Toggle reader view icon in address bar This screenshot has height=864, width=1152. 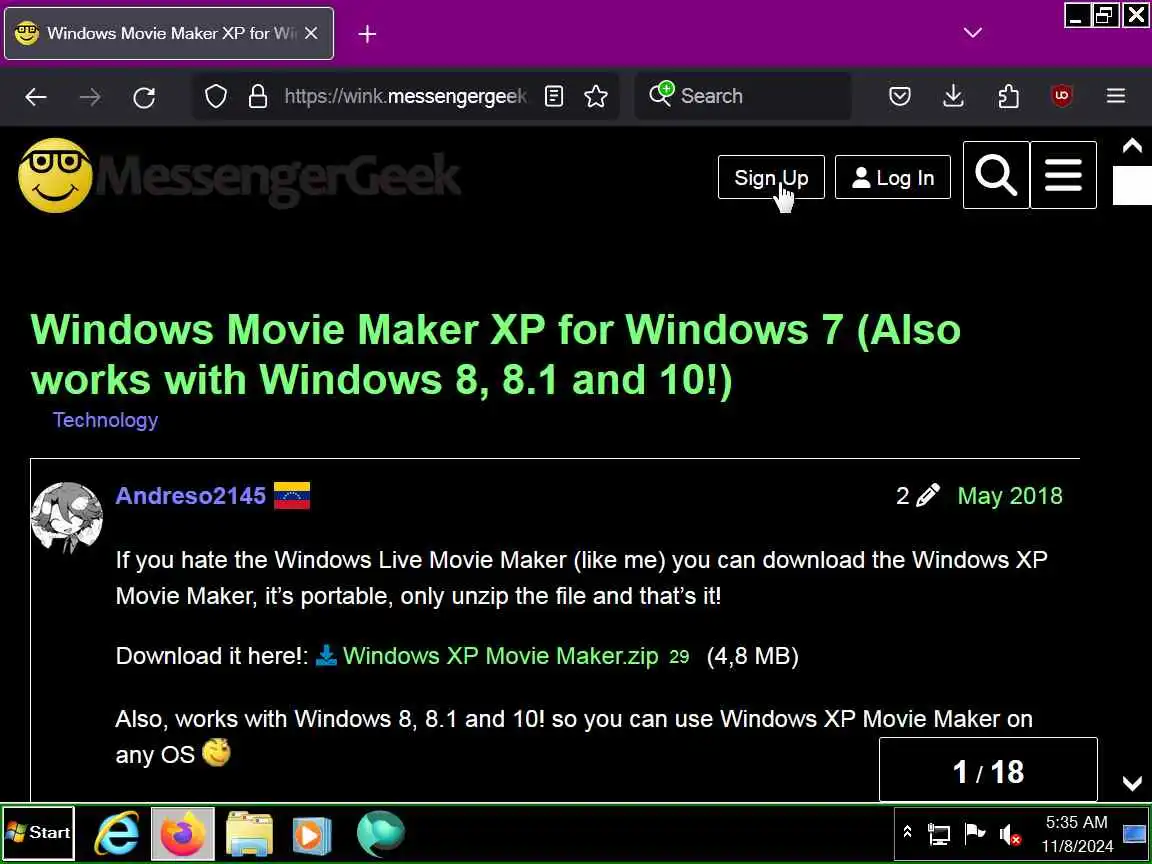click(x=554, y=96)
